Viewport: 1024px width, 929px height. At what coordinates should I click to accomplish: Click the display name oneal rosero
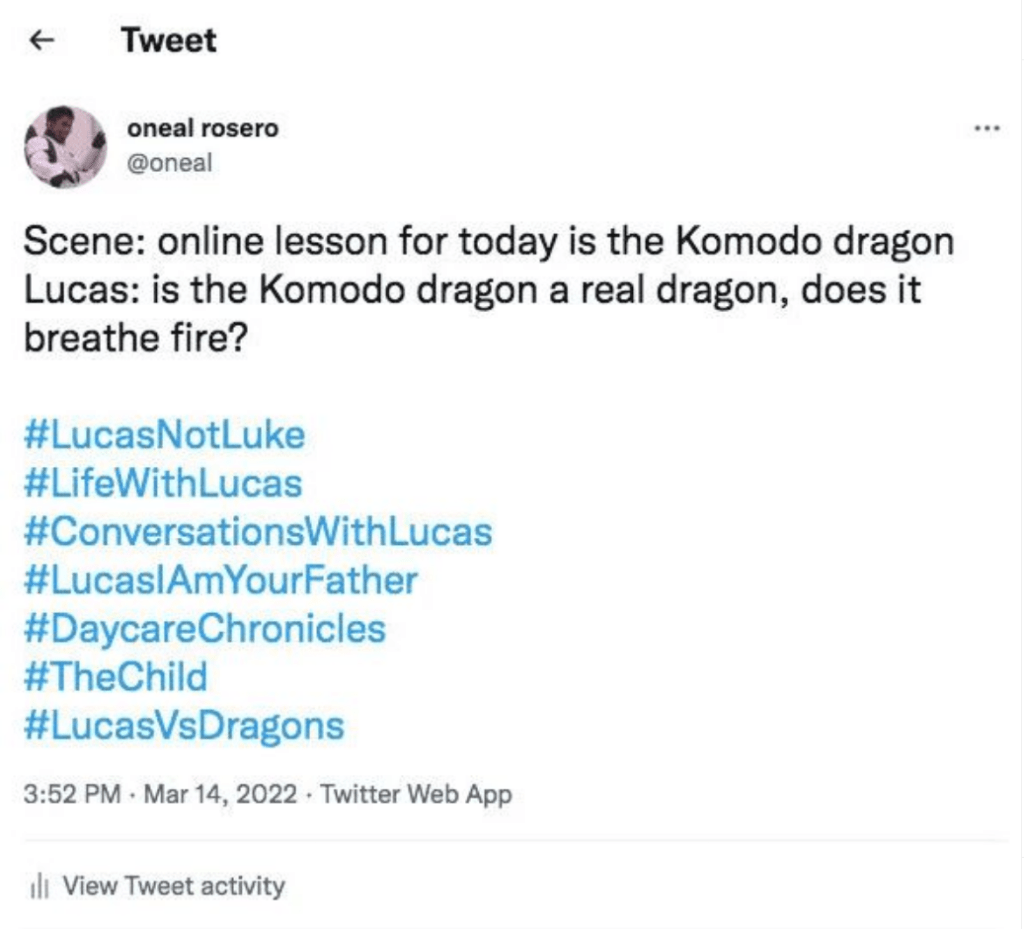pos(203,129)
